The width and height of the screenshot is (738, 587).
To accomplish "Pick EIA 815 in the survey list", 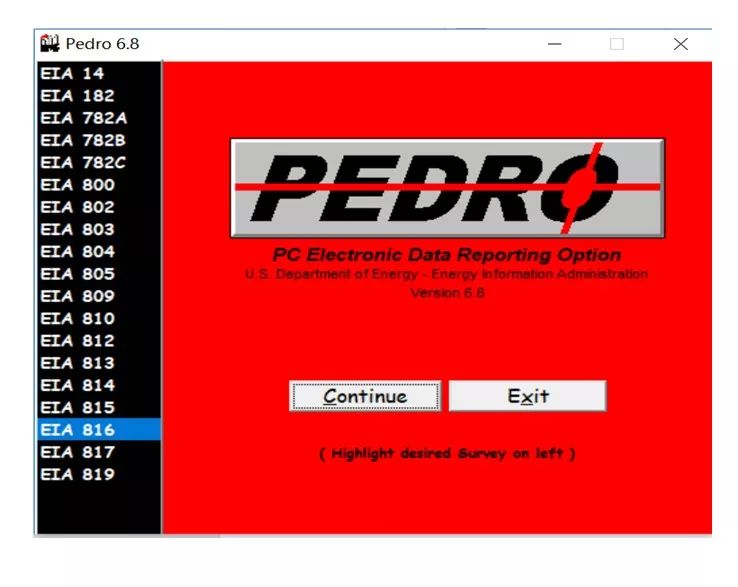I will coord(99,408).
